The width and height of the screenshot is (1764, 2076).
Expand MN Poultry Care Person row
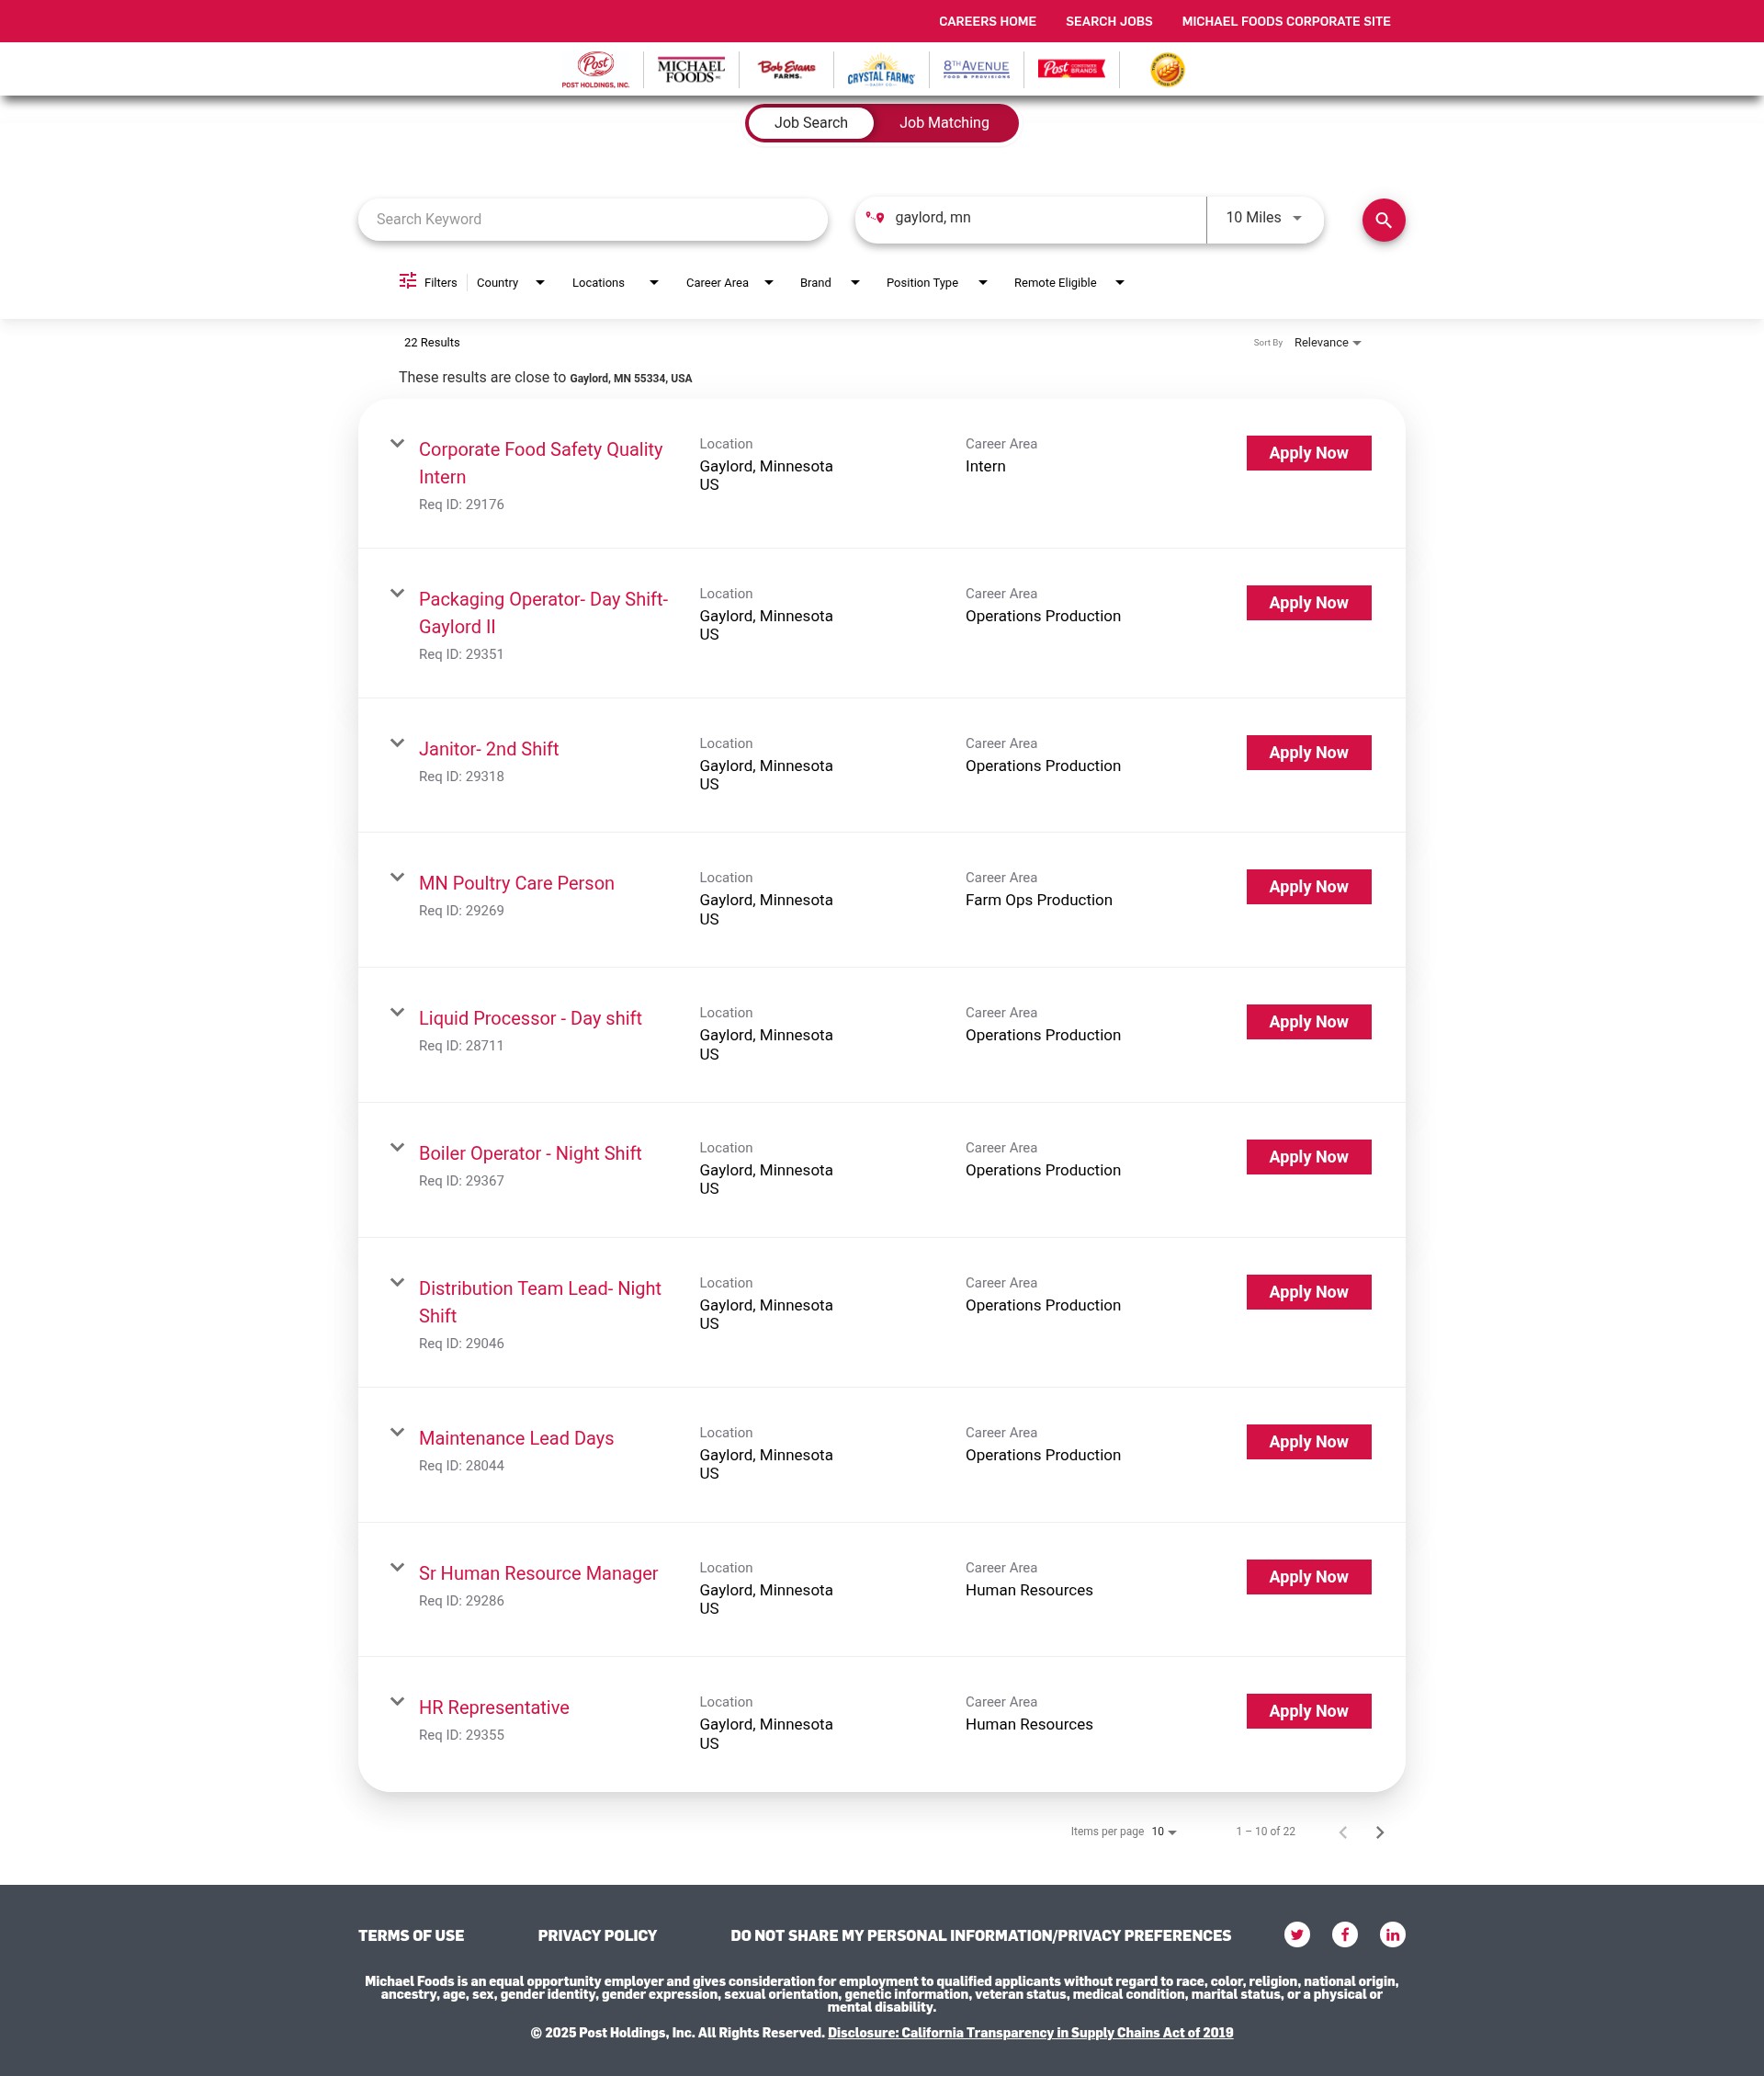397,878
